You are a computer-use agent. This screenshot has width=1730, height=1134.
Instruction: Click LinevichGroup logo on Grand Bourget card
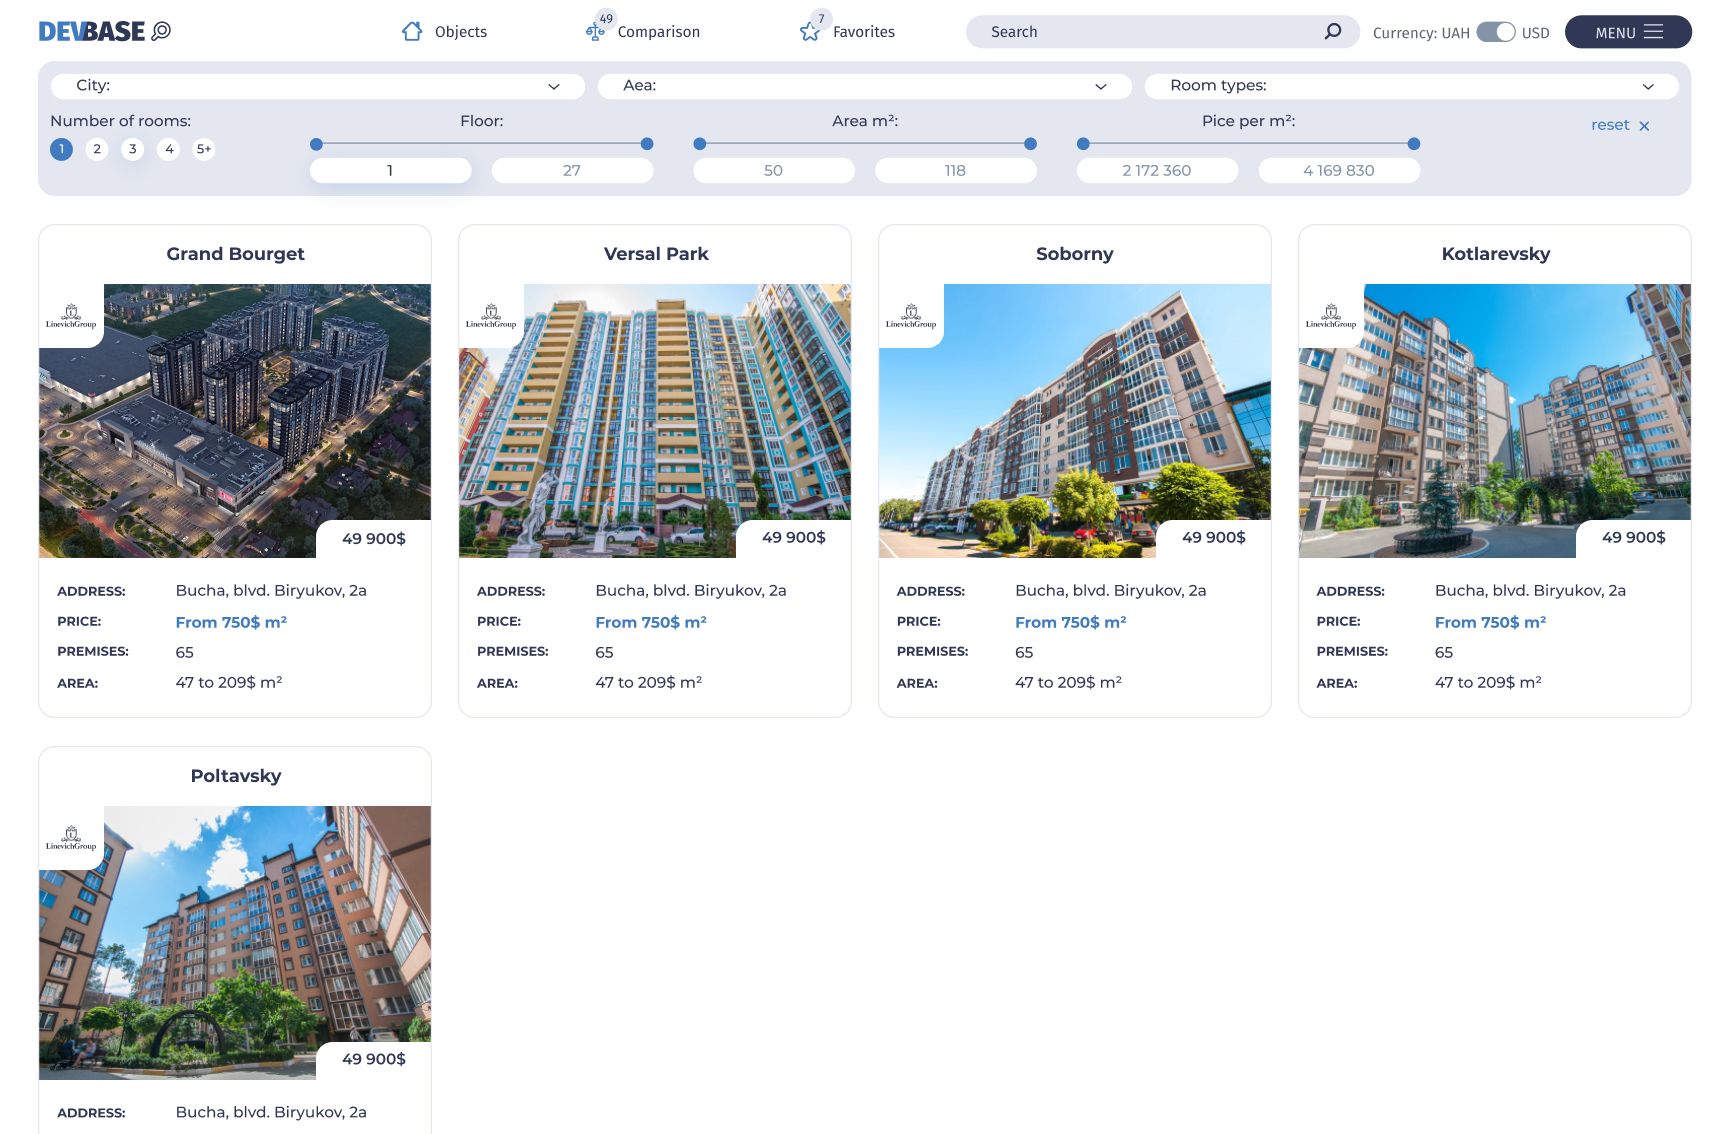pos(71,316)
